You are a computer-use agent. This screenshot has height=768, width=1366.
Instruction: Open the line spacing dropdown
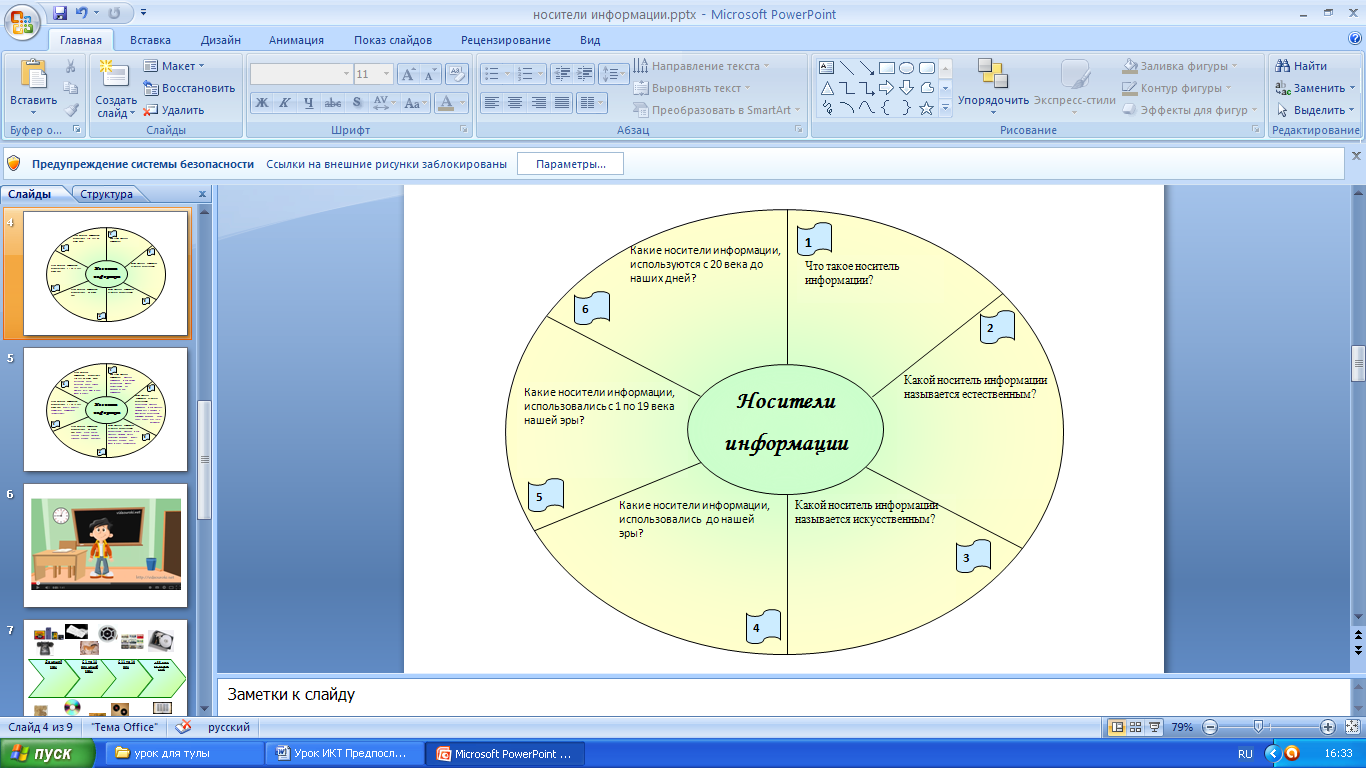614,74
